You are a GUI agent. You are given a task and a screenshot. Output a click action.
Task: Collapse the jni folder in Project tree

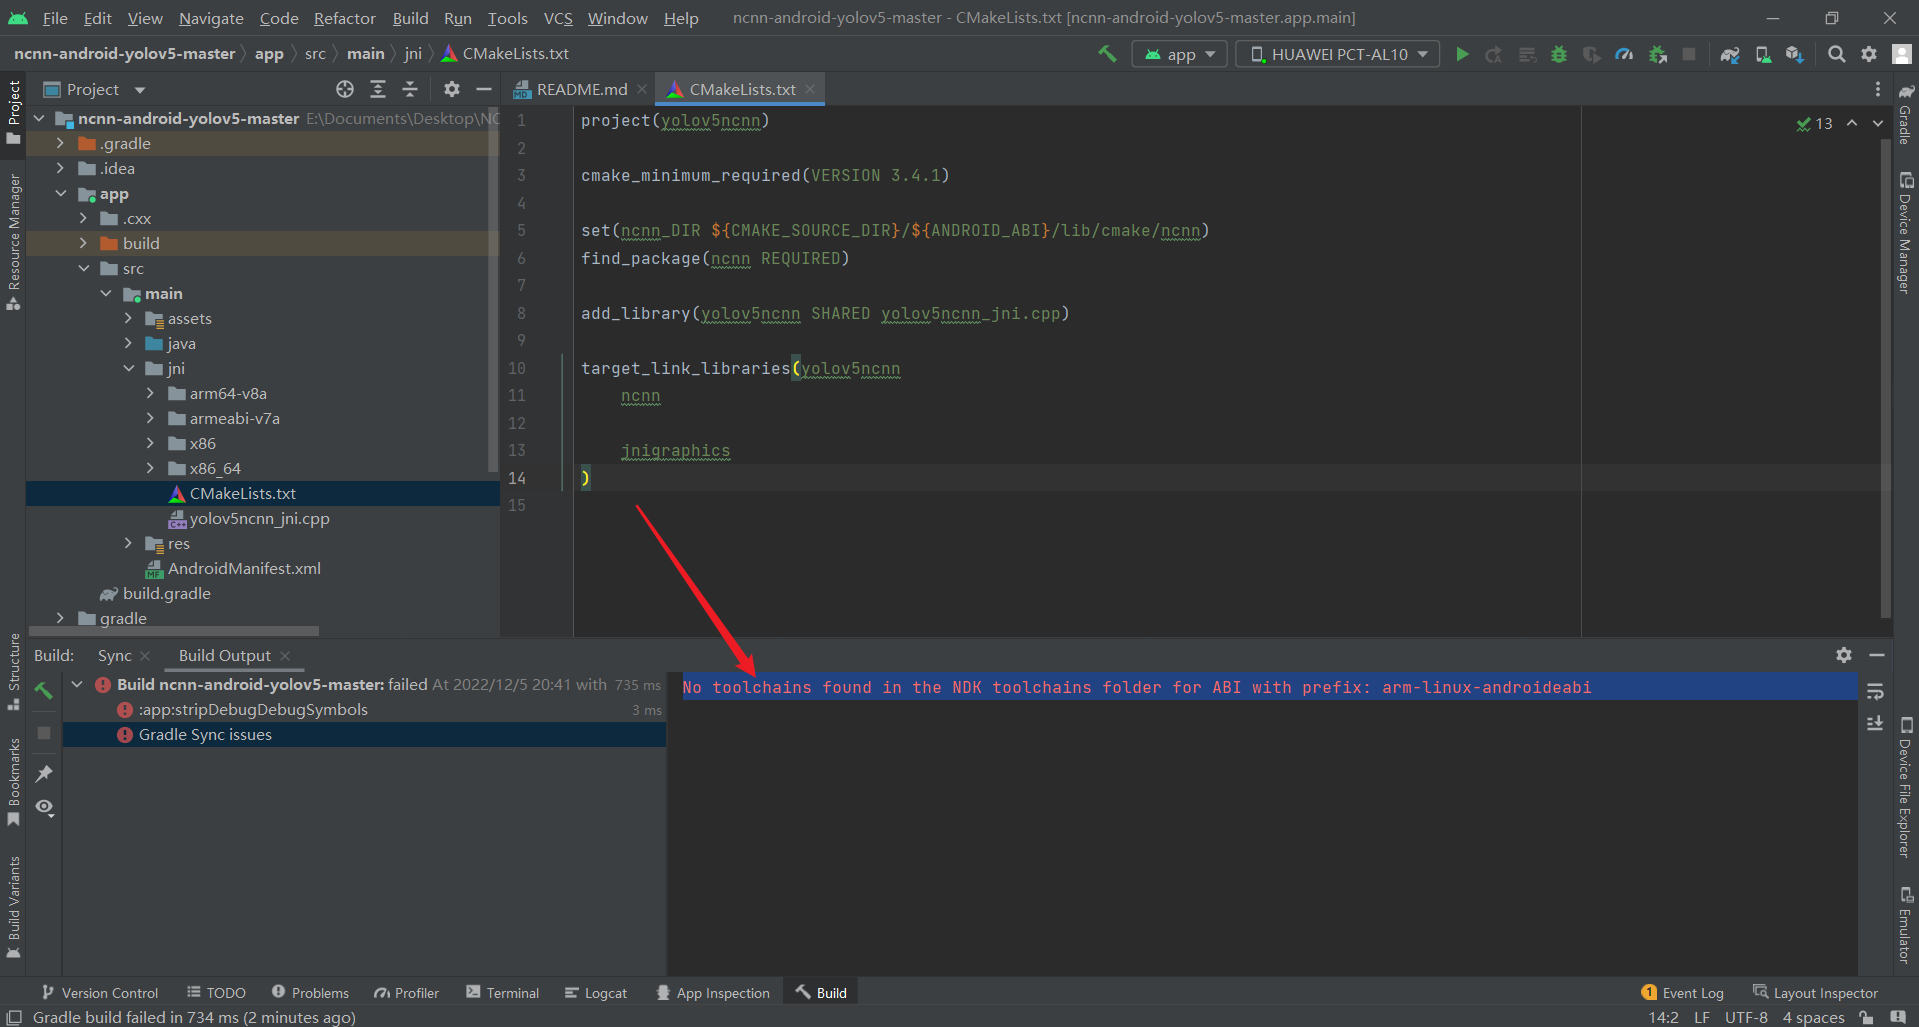click(x=128, y=368)
